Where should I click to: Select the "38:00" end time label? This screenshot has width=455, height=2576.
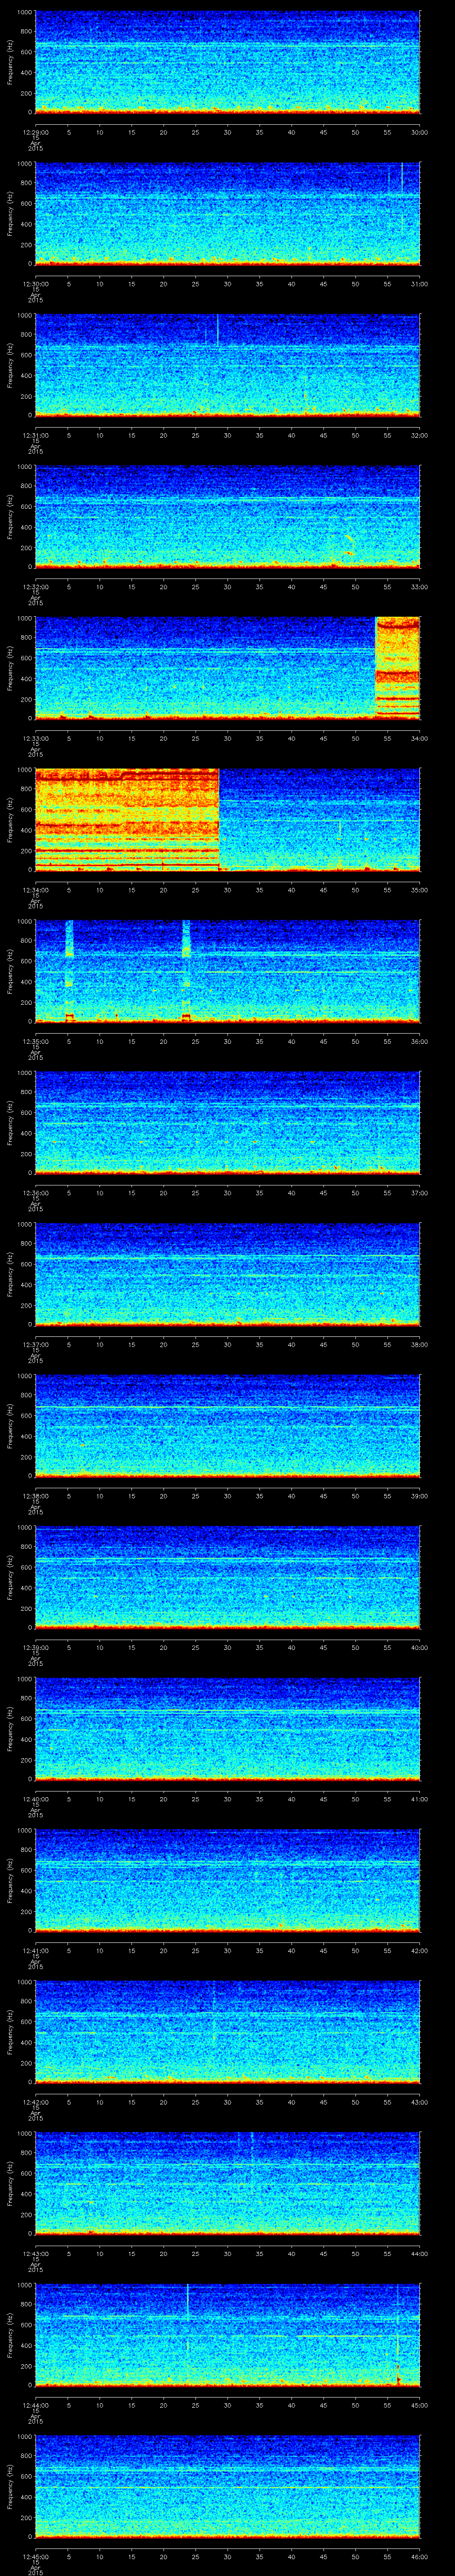420,1344
